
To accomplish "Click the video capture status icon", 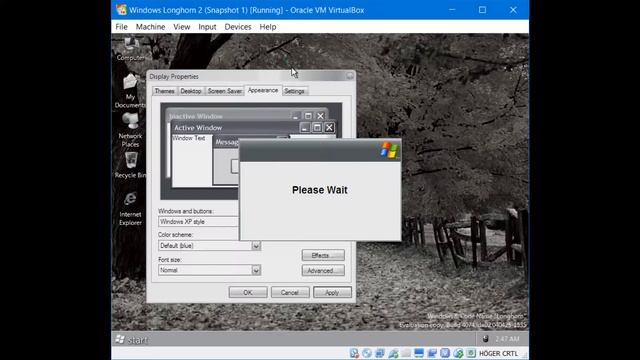I will [x=432, y=353].
